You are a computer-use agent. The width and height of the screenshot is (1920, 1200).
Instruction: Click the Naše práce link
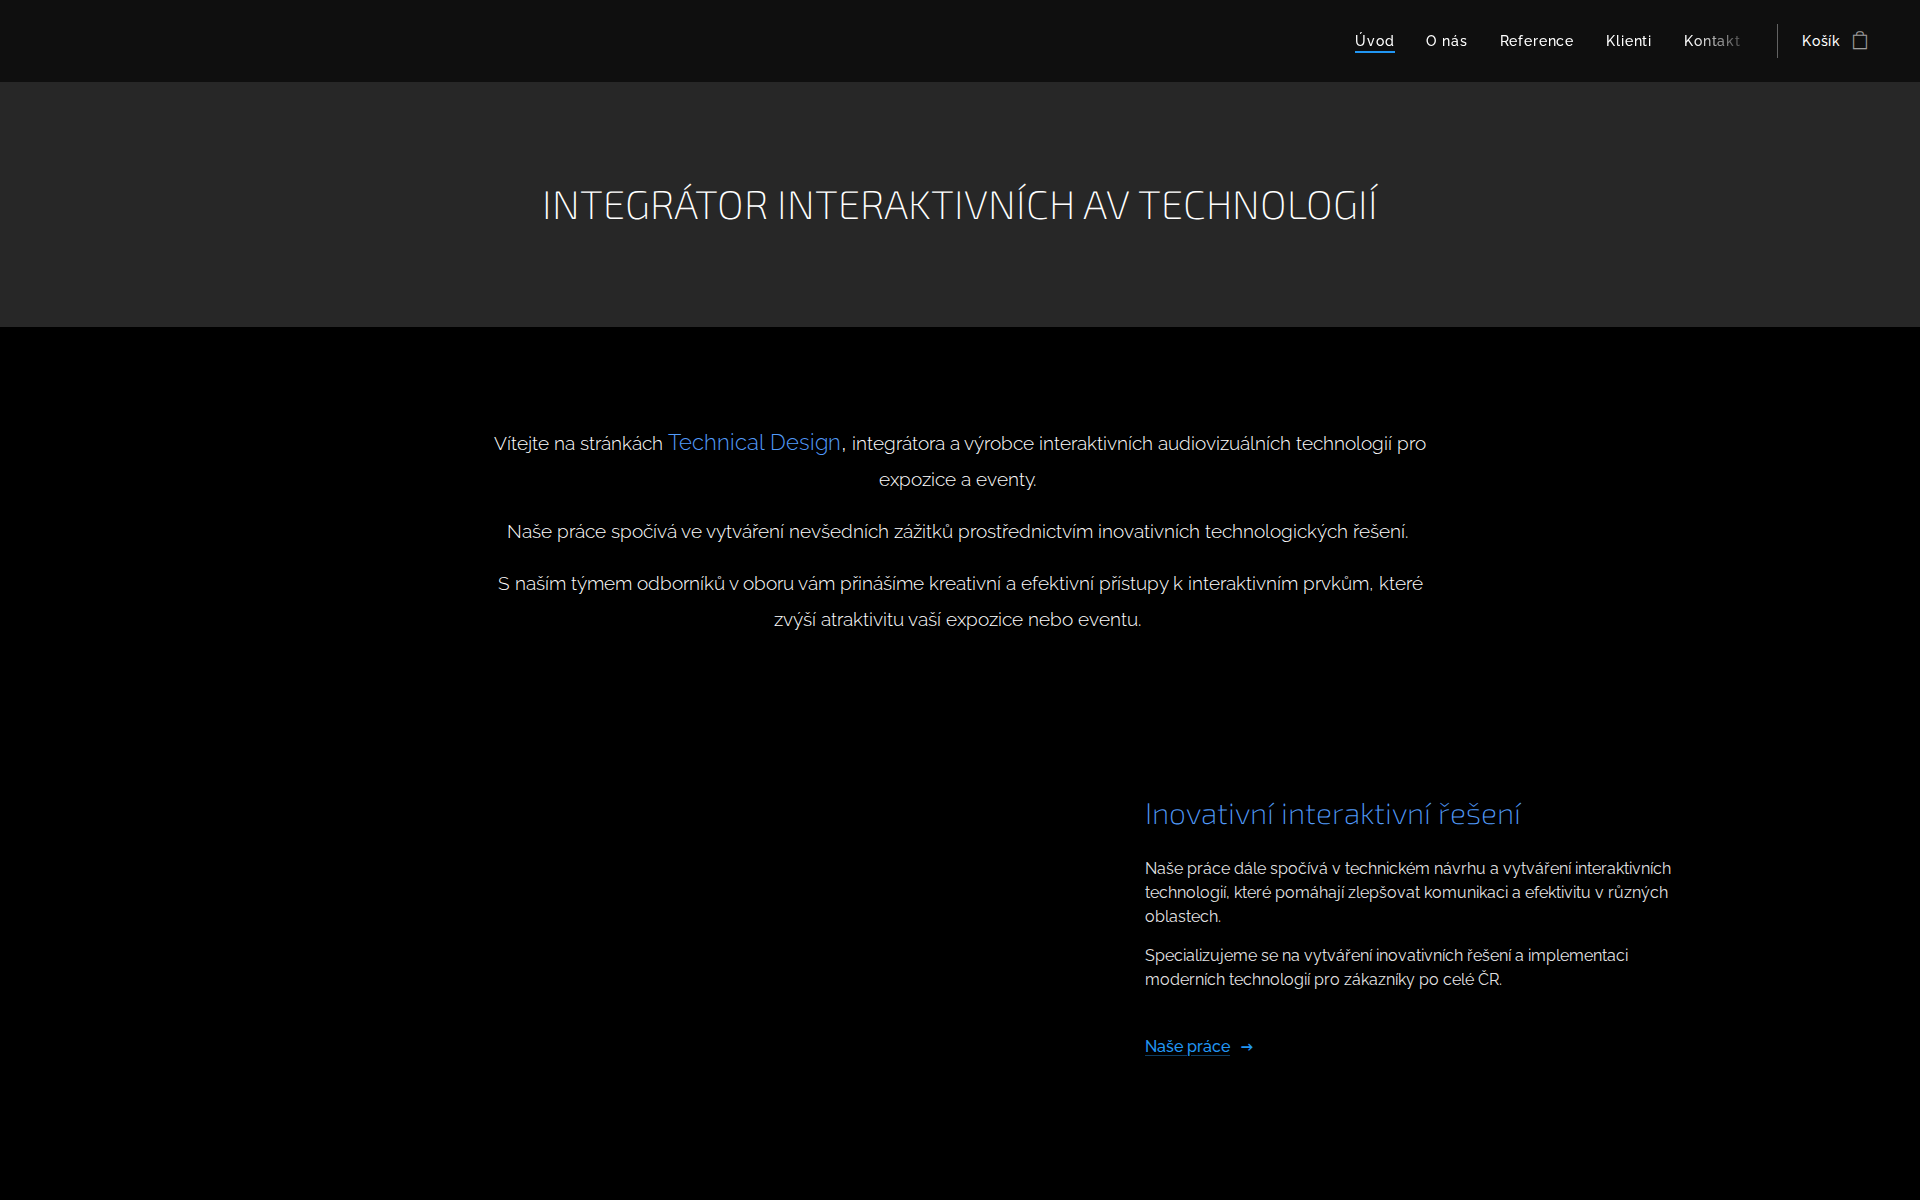[1187, 1046]
